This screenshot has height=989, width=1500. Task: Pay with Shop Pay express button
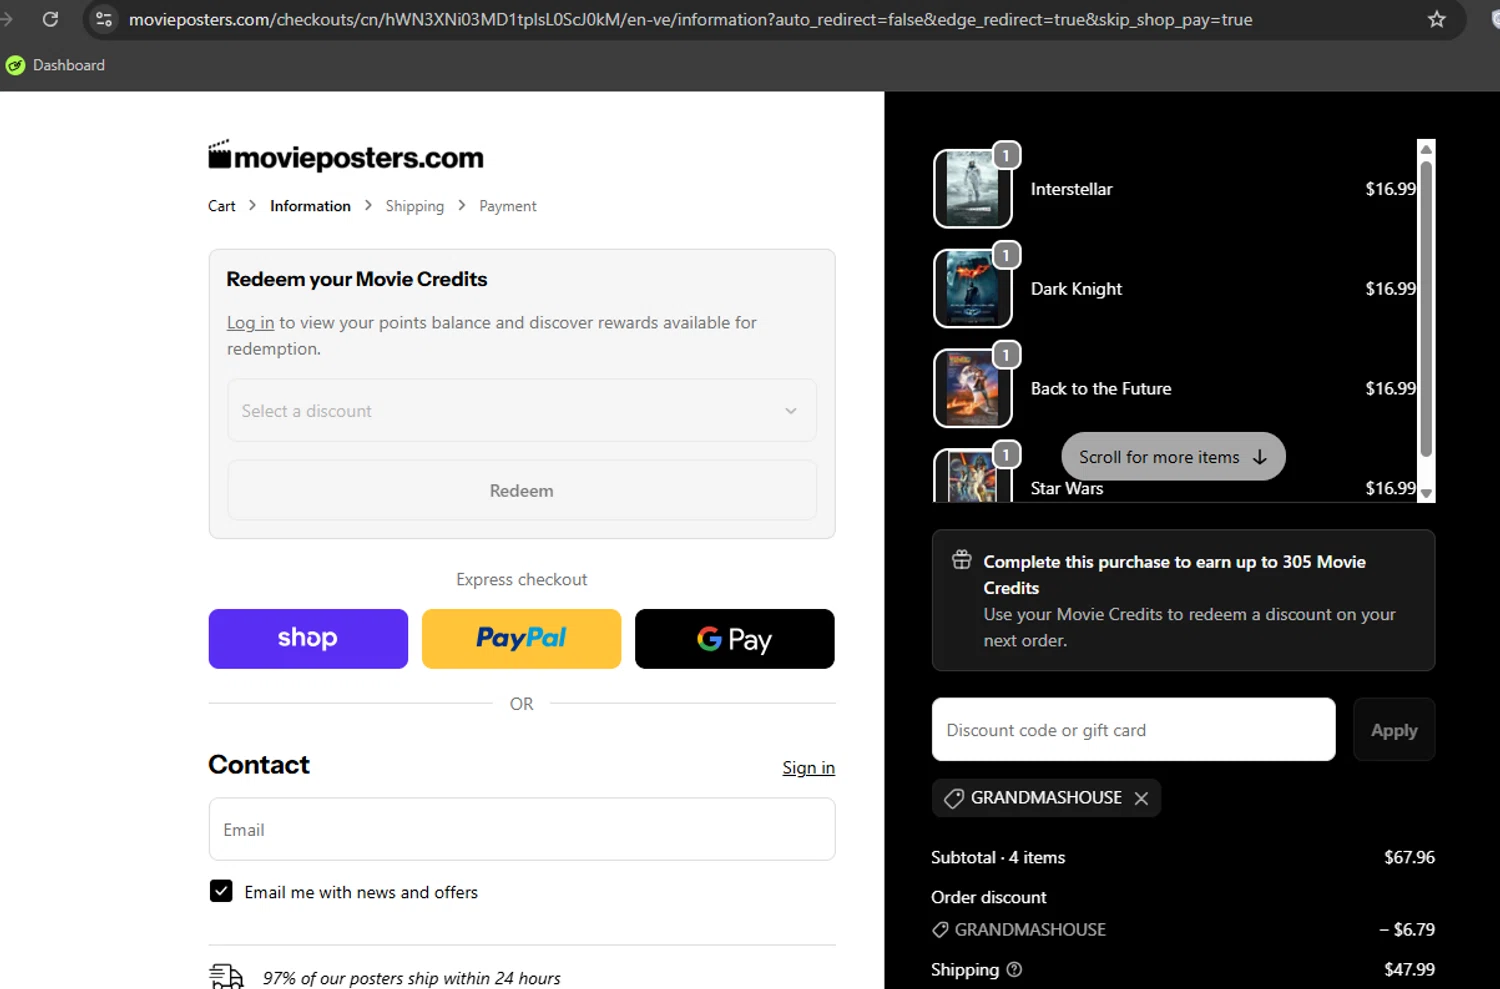[x=308, y=639]
